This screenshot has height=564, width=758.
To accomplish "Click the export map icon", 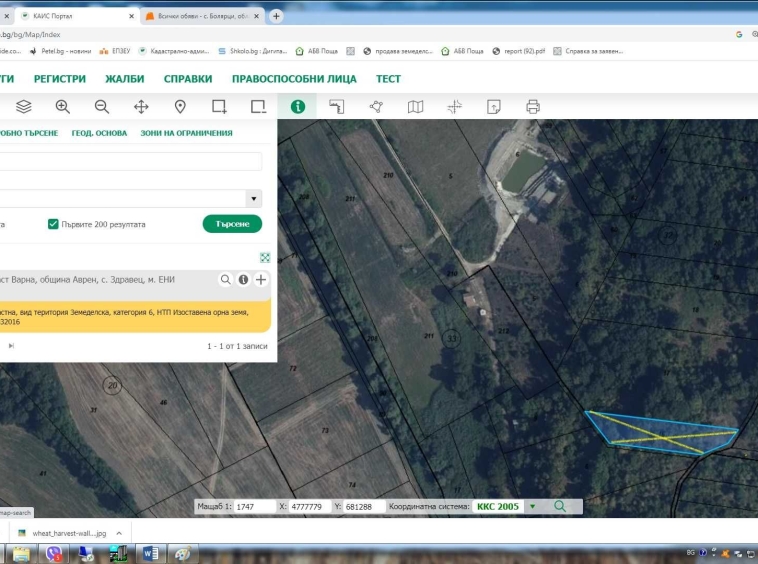I will tap(494, 106).
